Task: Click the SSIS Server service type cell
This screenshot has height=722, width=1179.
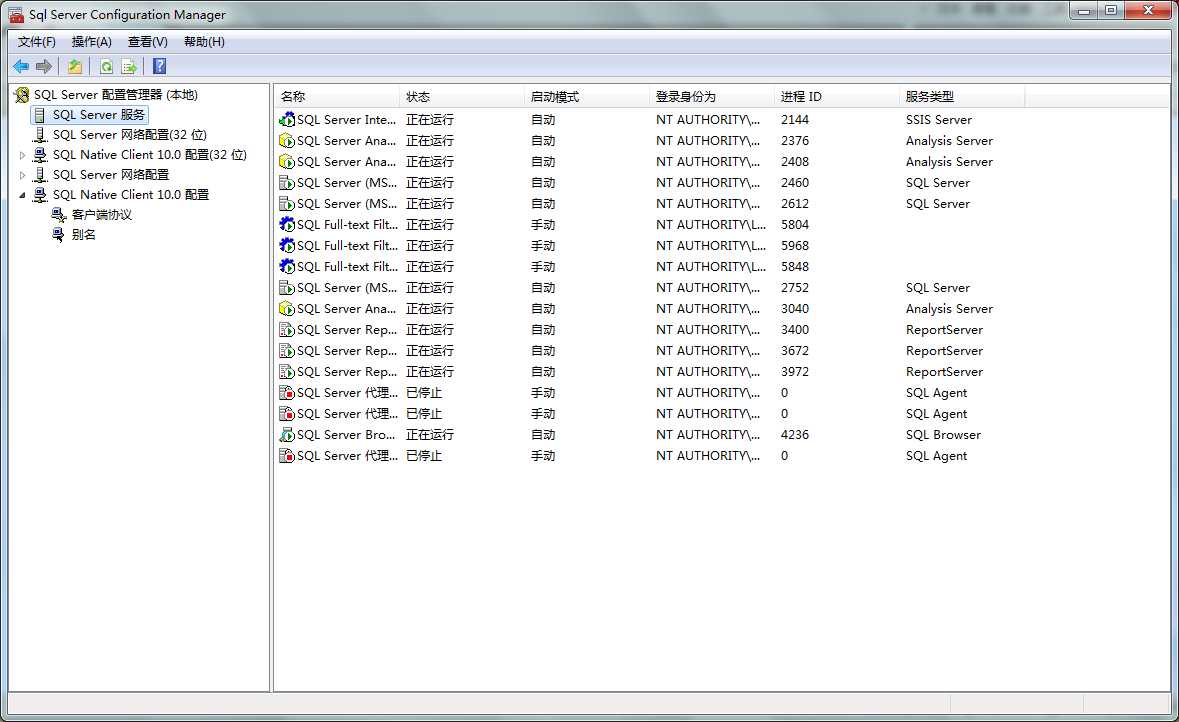Action: [x=938, y=120]
